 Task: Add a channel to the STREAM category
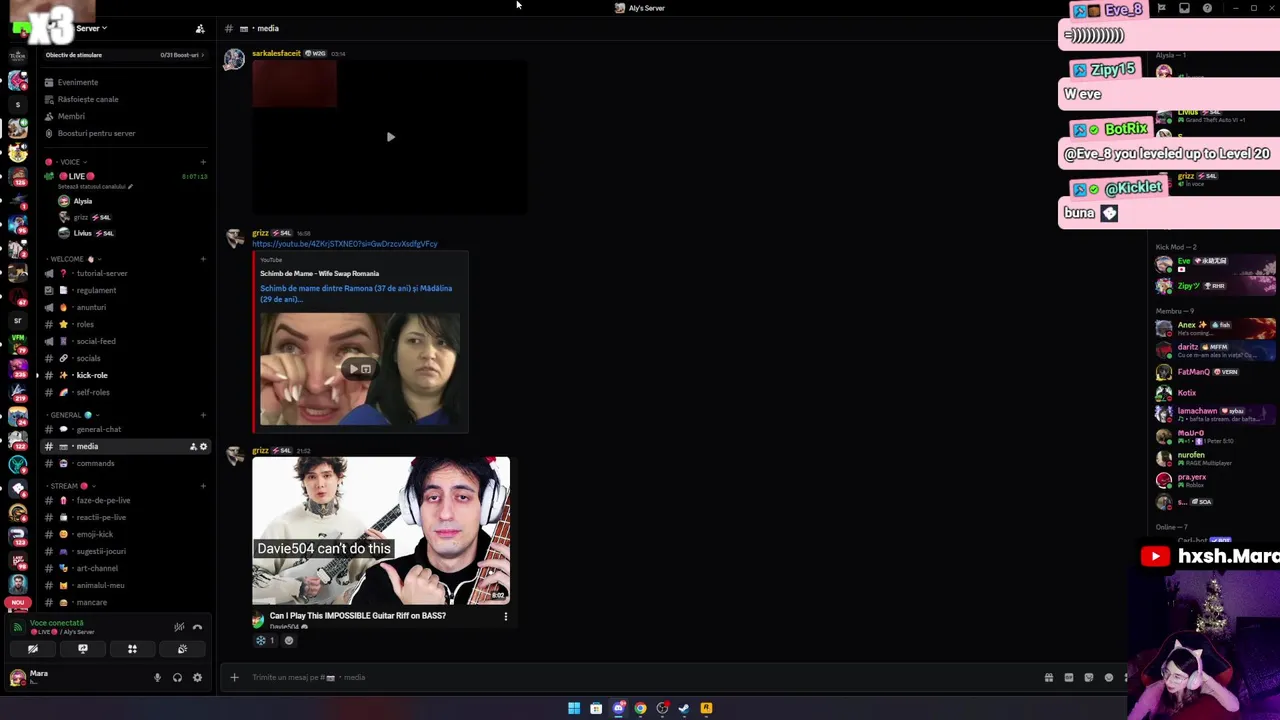(203, 486)
